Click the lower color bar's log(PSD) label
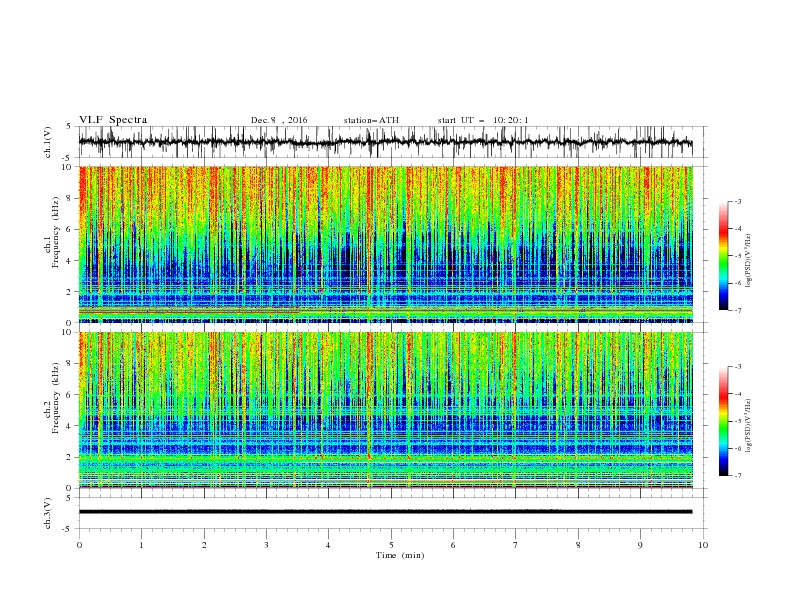The width and height of the screenshot is (792, 612). (748, 425)
